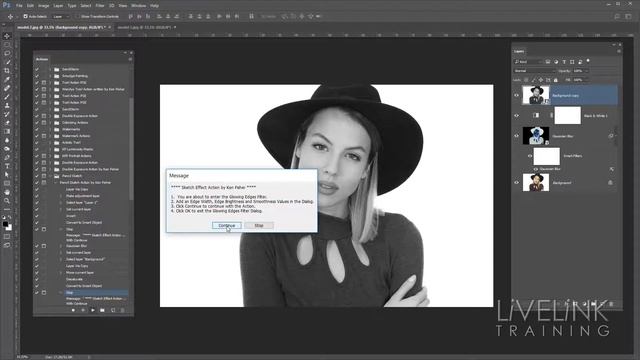Click the Stop recording icon in Actions panel
This screenshot has width=640, height=360.
tap(73, 310)
